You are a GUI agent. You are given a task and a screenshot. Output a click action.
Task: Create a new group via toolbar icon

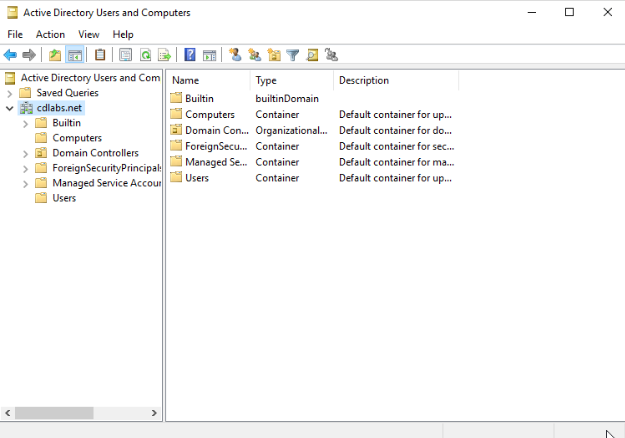point(254,55)
